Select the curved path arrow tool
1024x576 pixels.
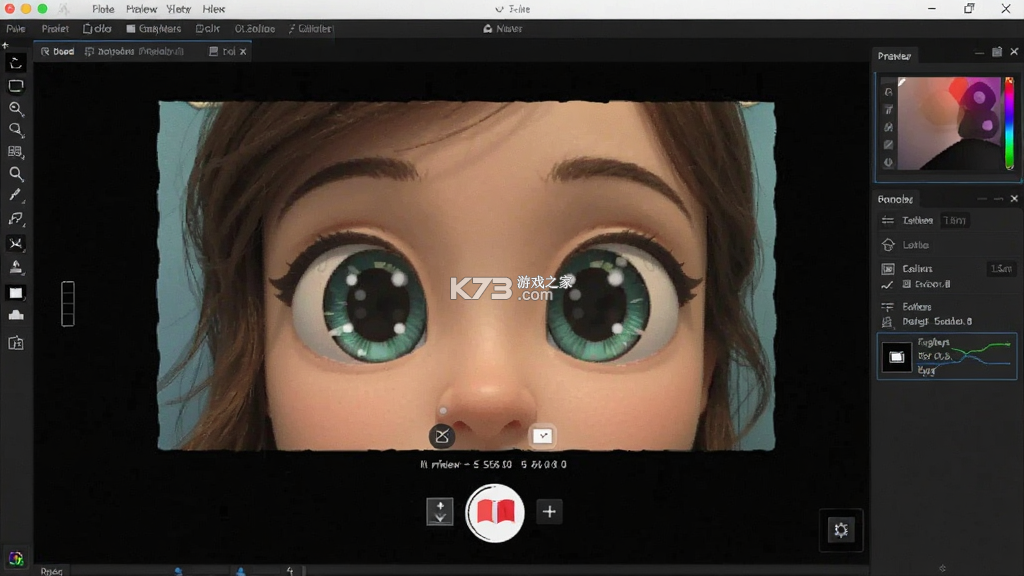click(16, 219)
